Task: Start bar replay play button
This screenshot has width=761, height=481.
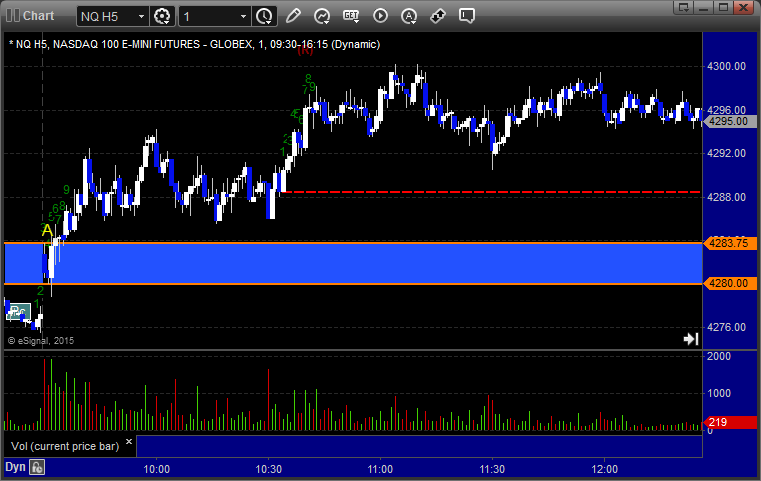Action: [380, 16]
